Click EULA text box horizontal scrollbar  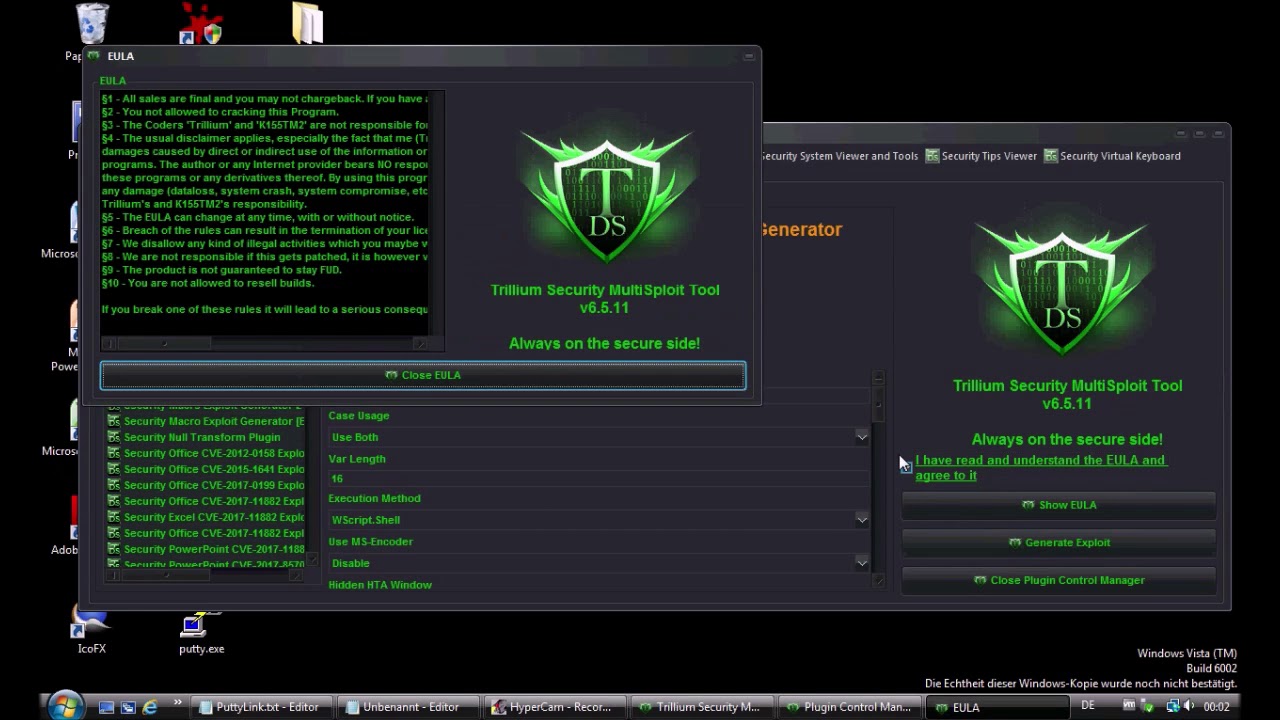[264, 343]
